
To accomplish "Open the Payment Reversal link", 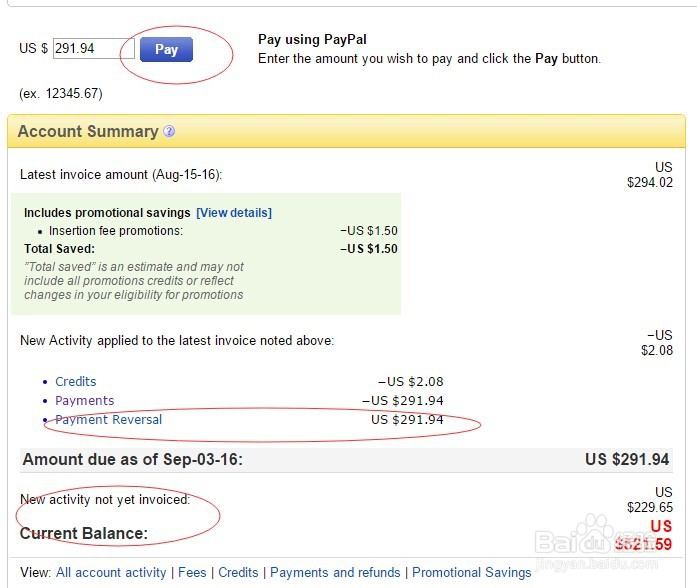I will click(108, 420).
